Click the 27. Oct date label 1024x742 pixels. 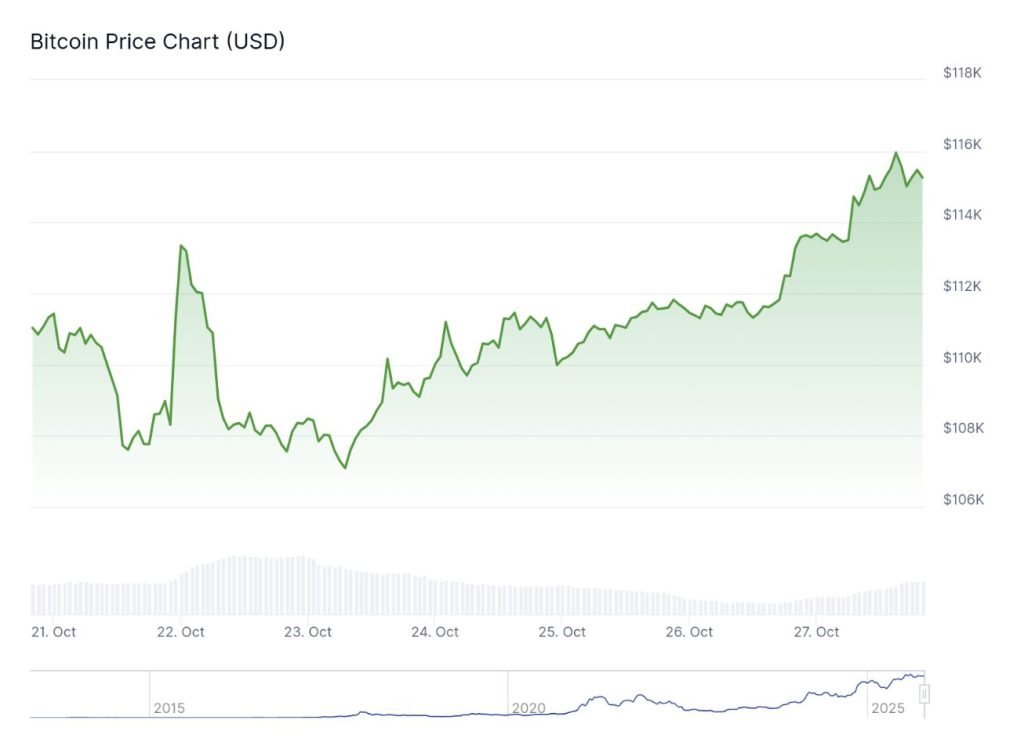click(816, 632)
